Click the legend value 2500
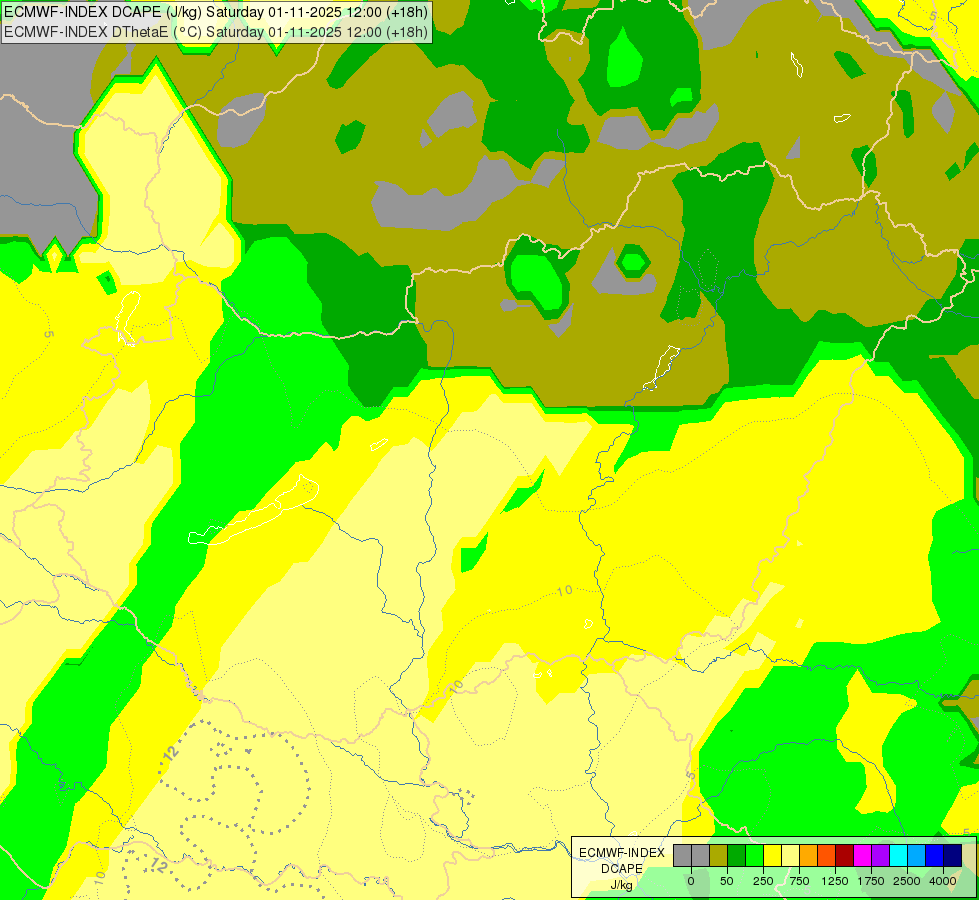 pyautogui.click(x=907, y=881)
